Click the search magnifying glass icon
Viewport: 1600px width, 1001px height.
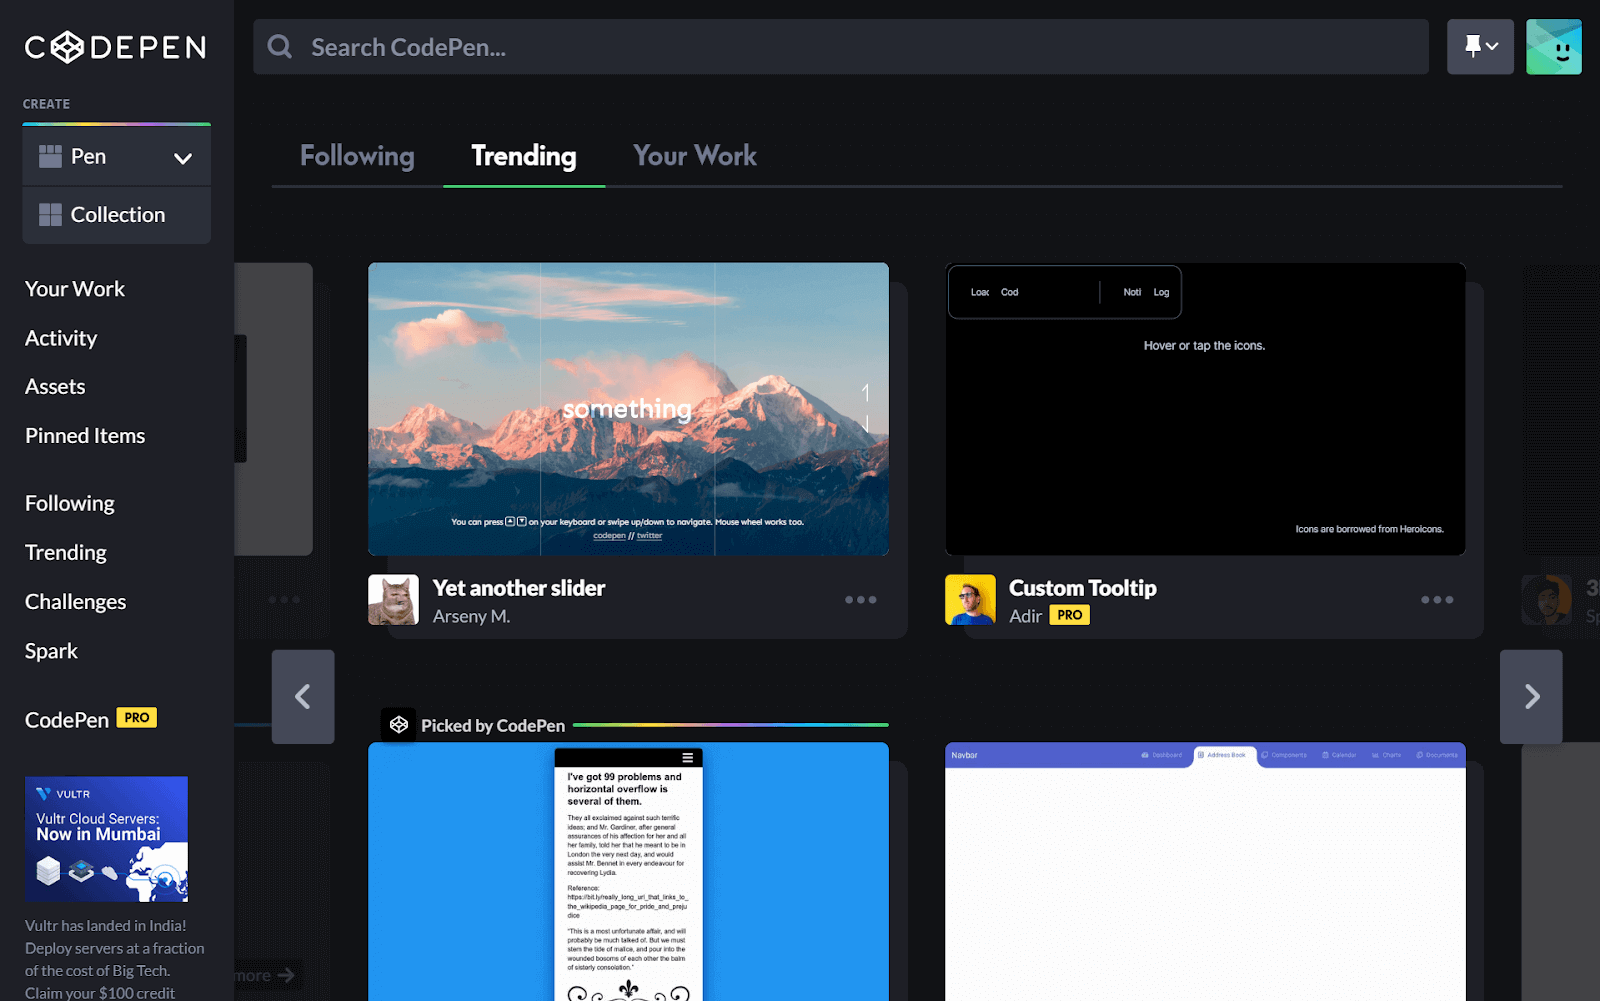click(x=279, y=46)
